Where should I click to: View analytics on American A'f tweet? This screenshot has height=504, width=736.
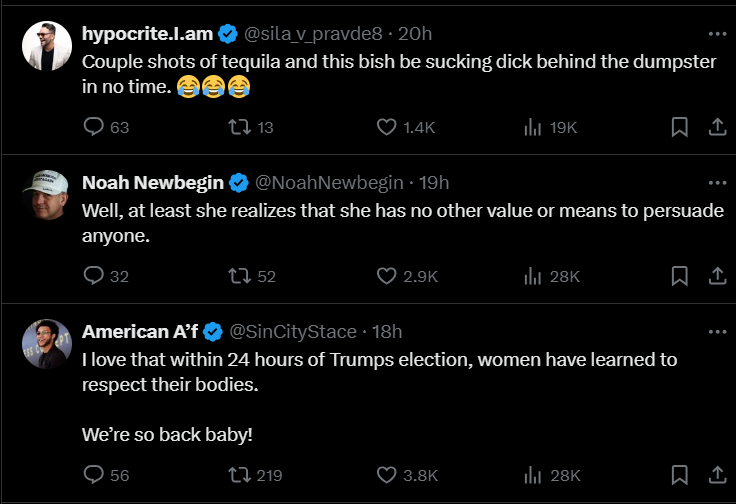(x=534, y=475)
